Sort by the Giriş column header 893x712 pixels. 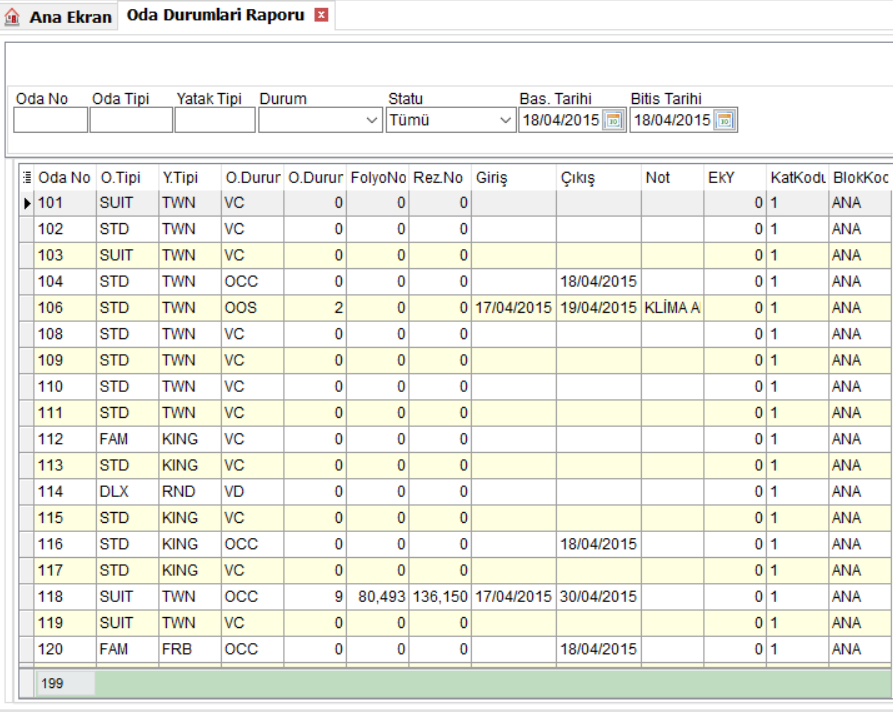click(x=514, y=178)
